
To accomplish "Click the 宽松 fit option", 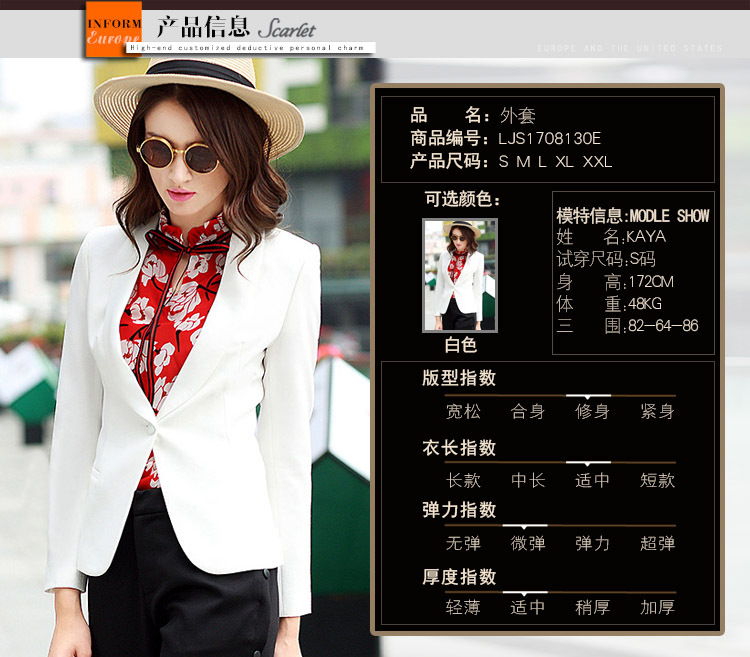I will 463,411.
